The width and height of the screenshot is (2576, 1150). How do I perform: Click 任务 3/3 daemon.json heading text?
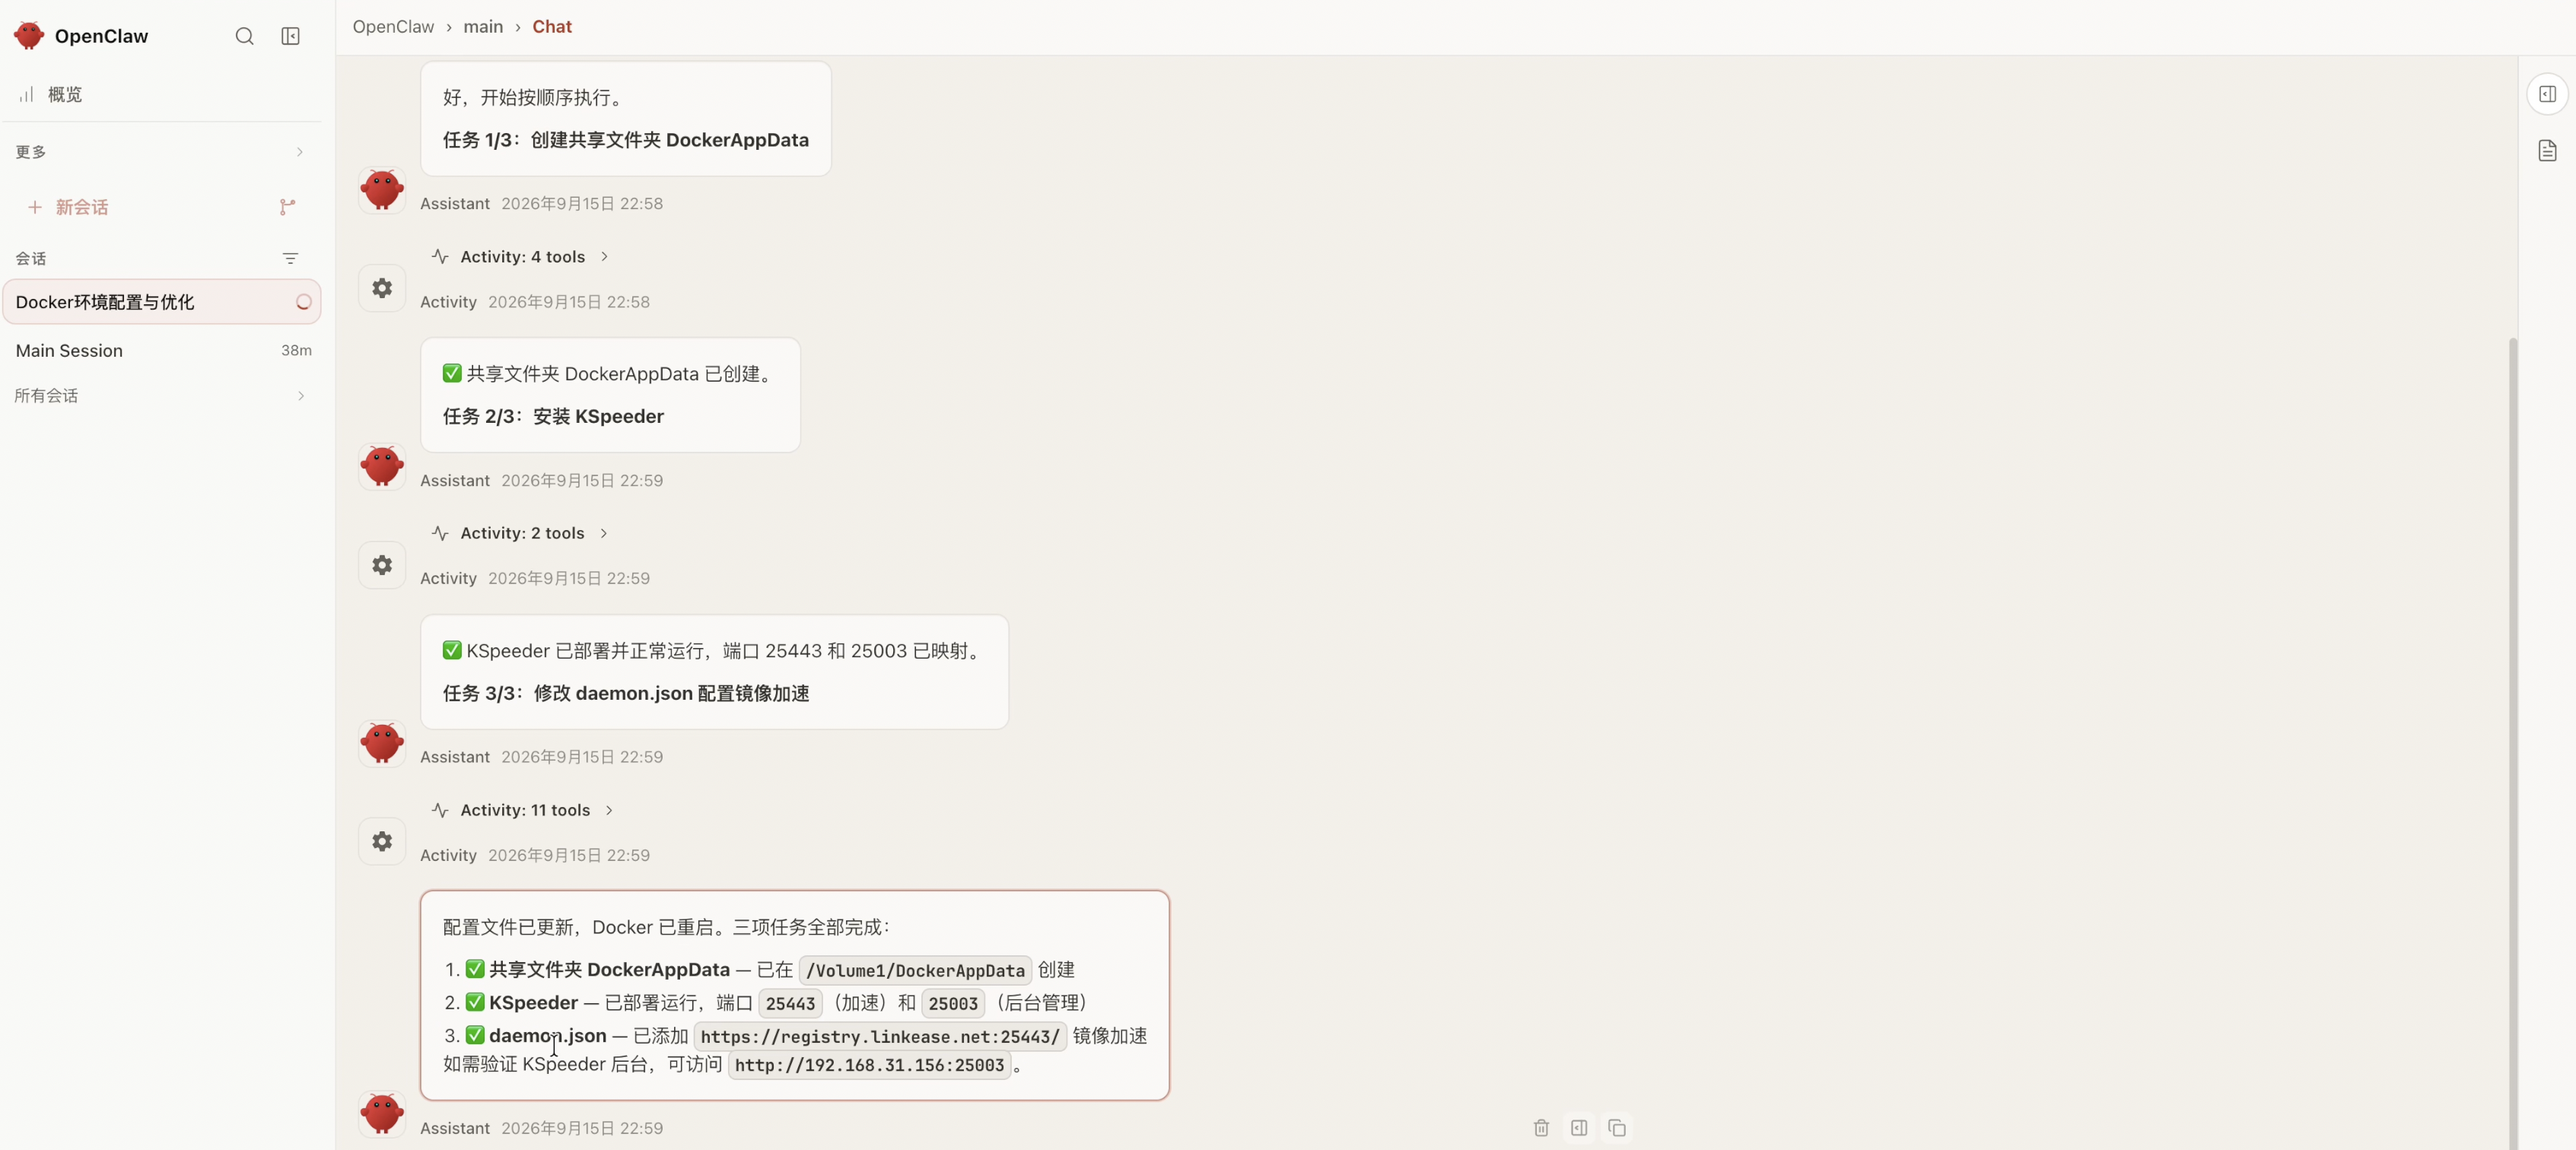(626, 694)
